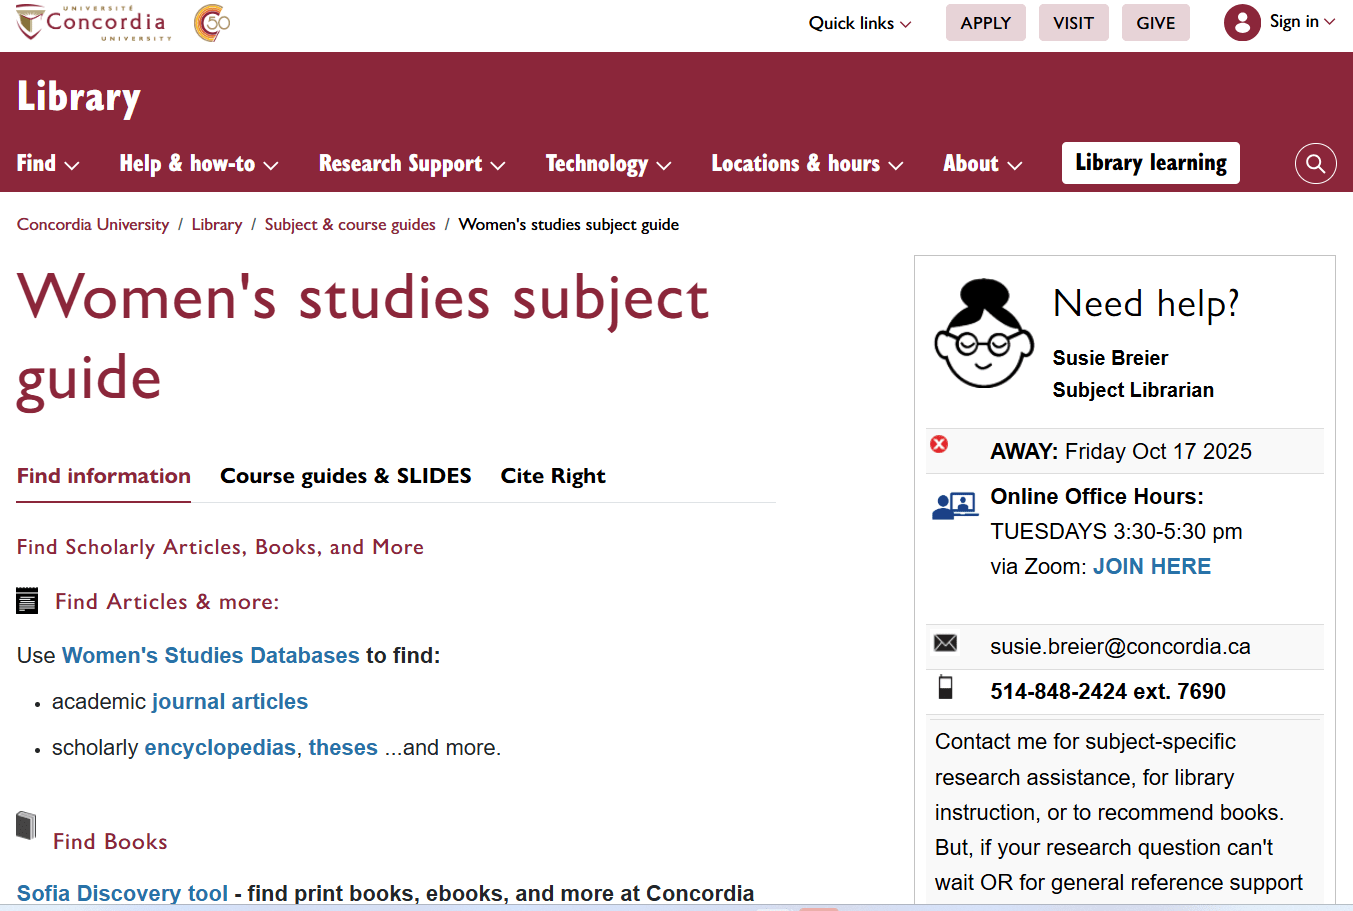Click the 50th anniversary emblem
Viewport: 1353px width, 911px height.
210,22
